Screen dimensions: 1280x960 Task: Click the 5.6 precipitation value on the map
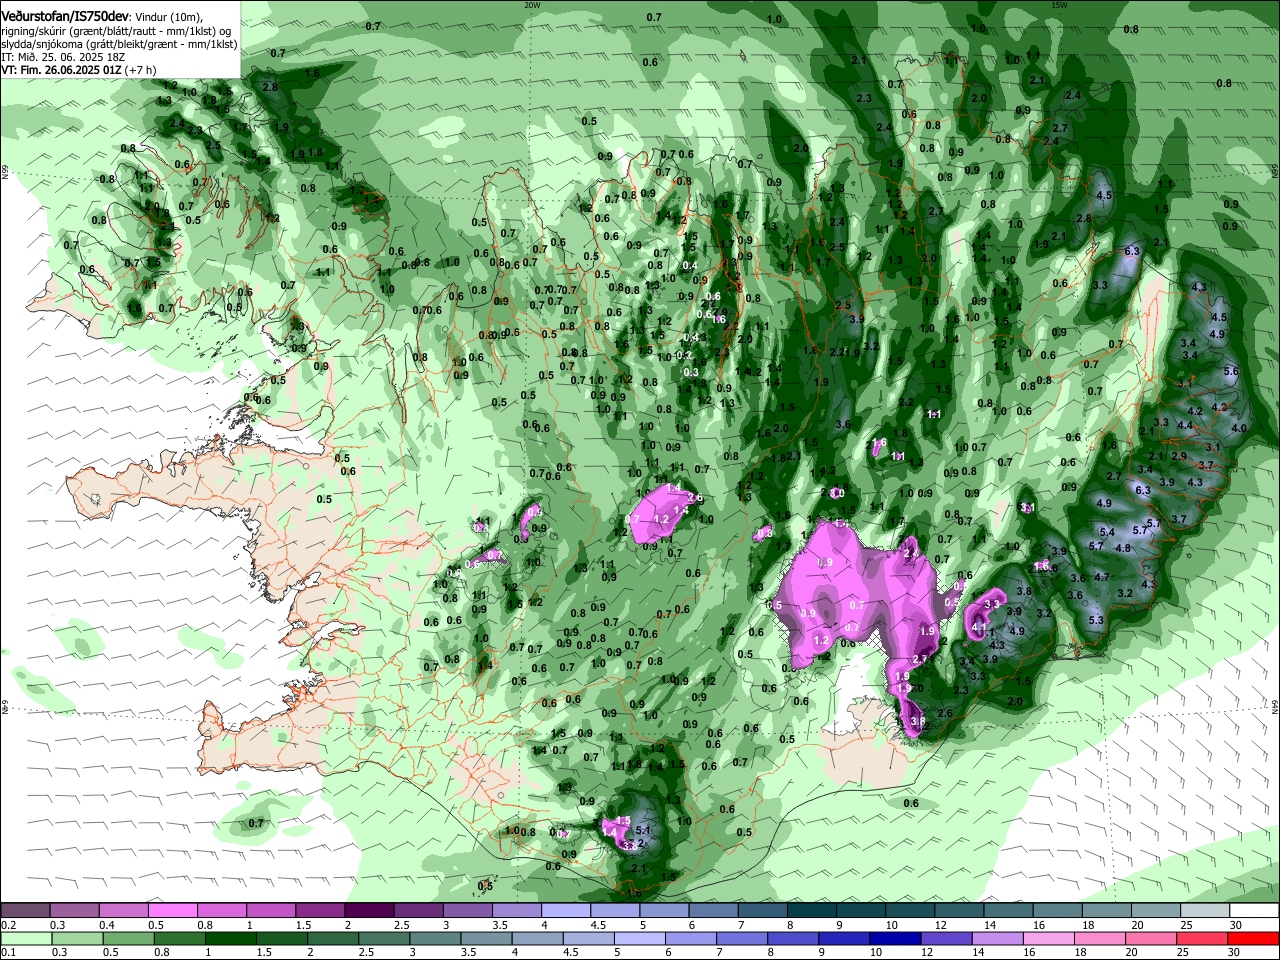coord(1231,371)
